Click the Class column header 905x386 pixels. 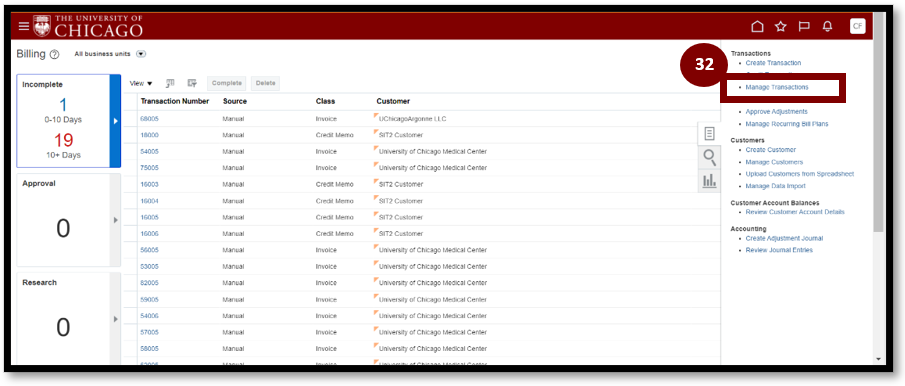[x=326, y=102]
